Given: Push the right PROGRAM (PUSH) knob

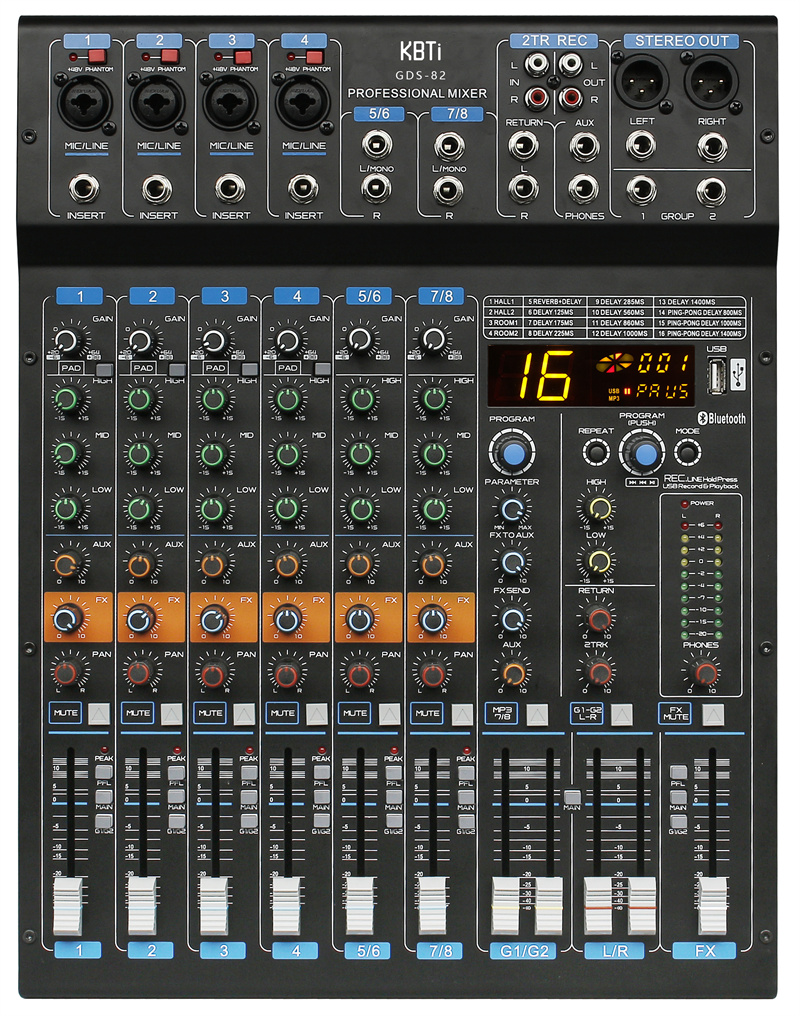Looking at the screenshot, I should pyautogui.click(x=643, y=453).
